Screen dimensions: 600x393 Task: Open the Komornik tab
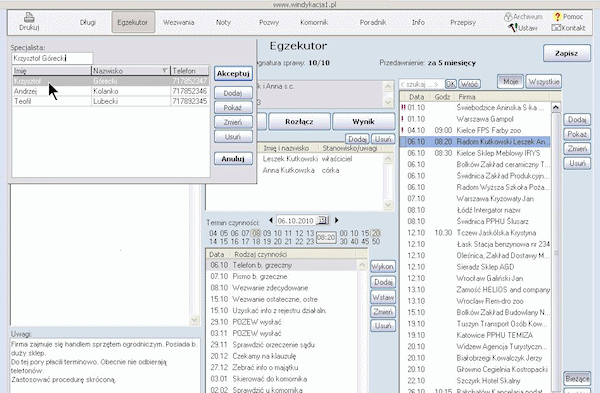pyautogui.click(x=314, y=22)
